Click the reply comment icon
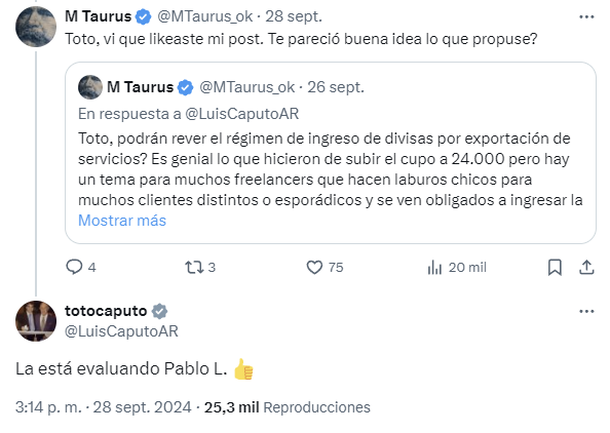This screenshot has height=433, width=610. click(73, 267)
